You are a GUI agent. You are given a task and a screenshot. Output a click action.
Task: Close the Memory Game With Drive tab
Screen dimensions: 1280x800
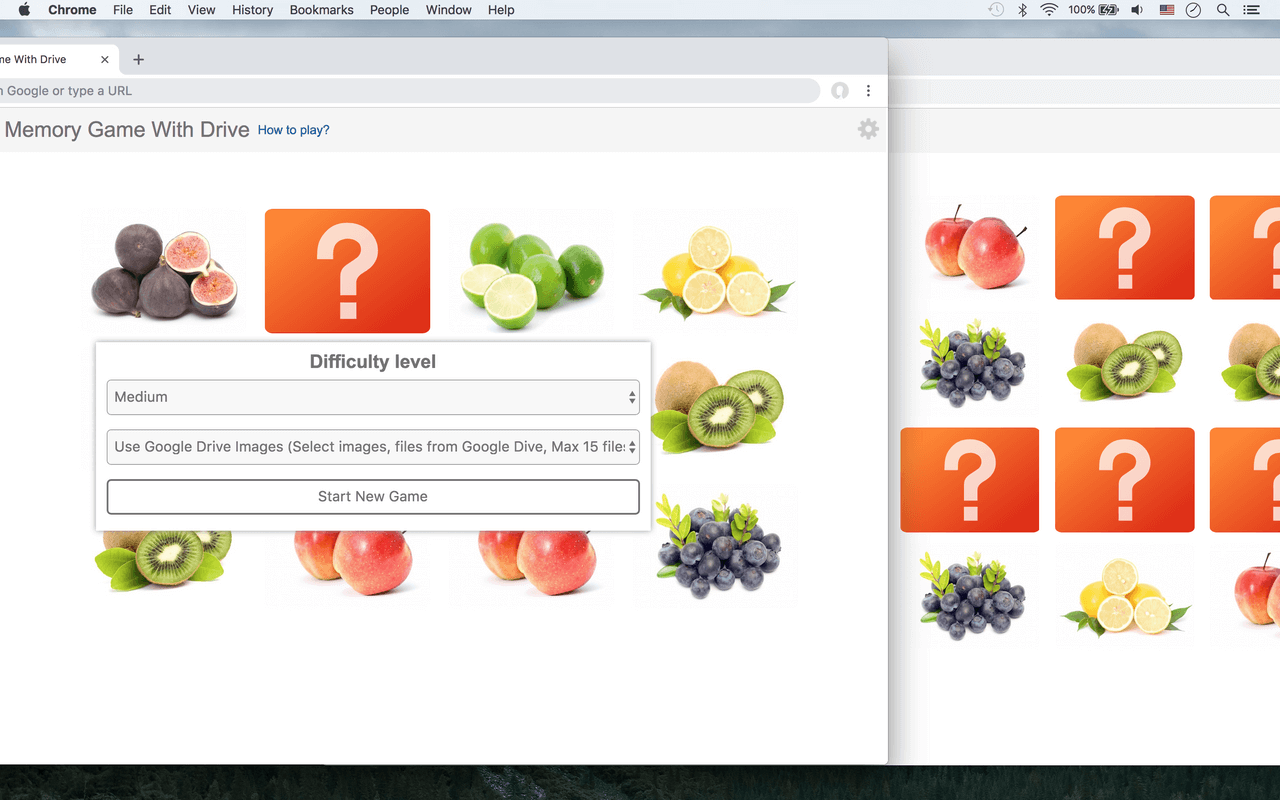105,60
